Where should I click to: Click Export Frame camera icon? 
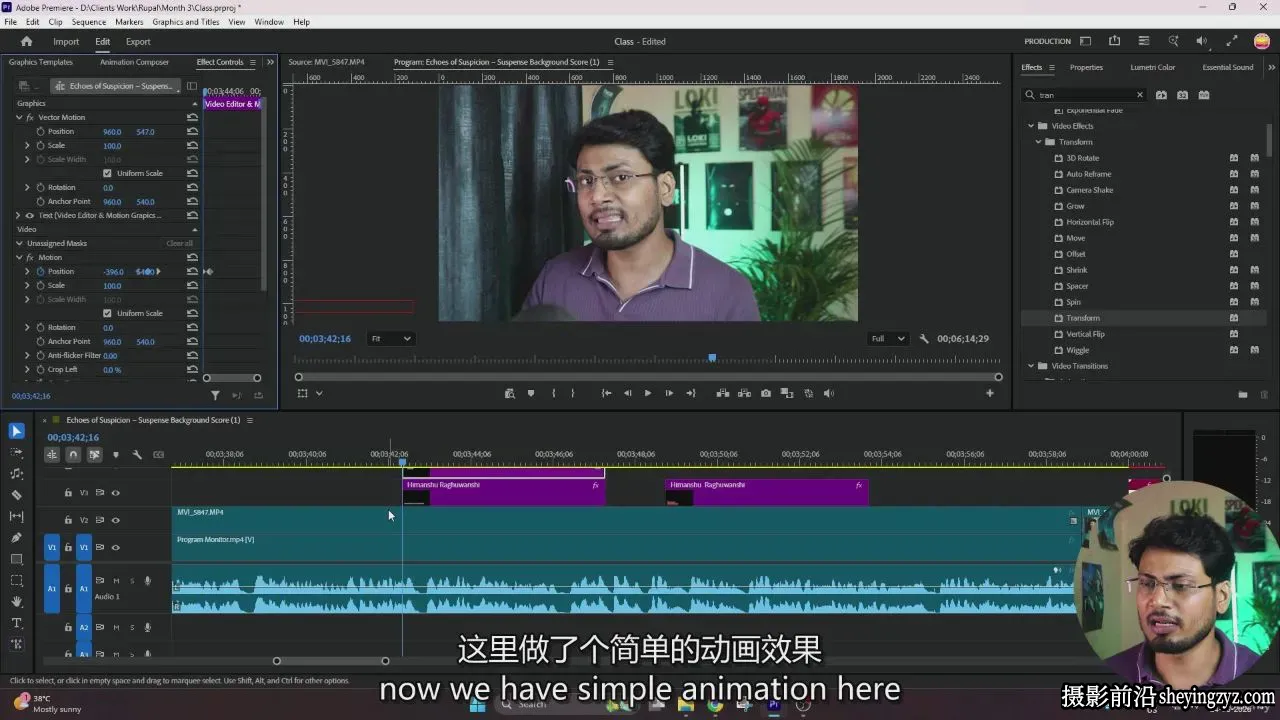tap(765, 394)
